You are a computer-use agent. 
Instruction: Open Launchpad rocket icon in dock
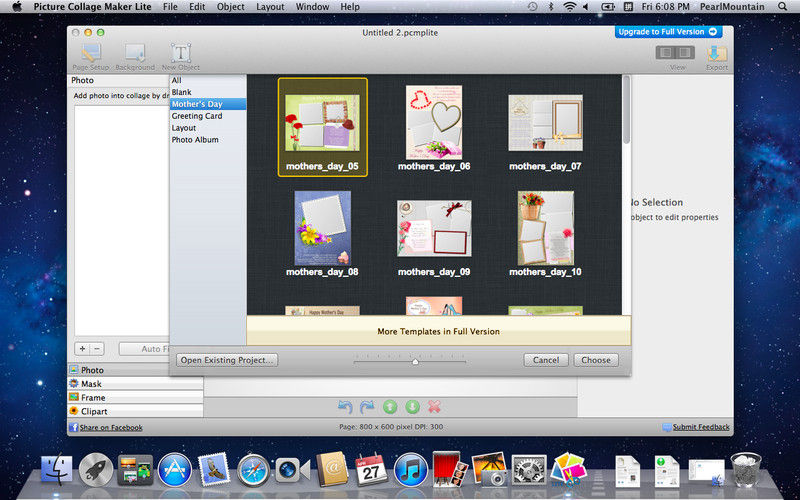96,469
